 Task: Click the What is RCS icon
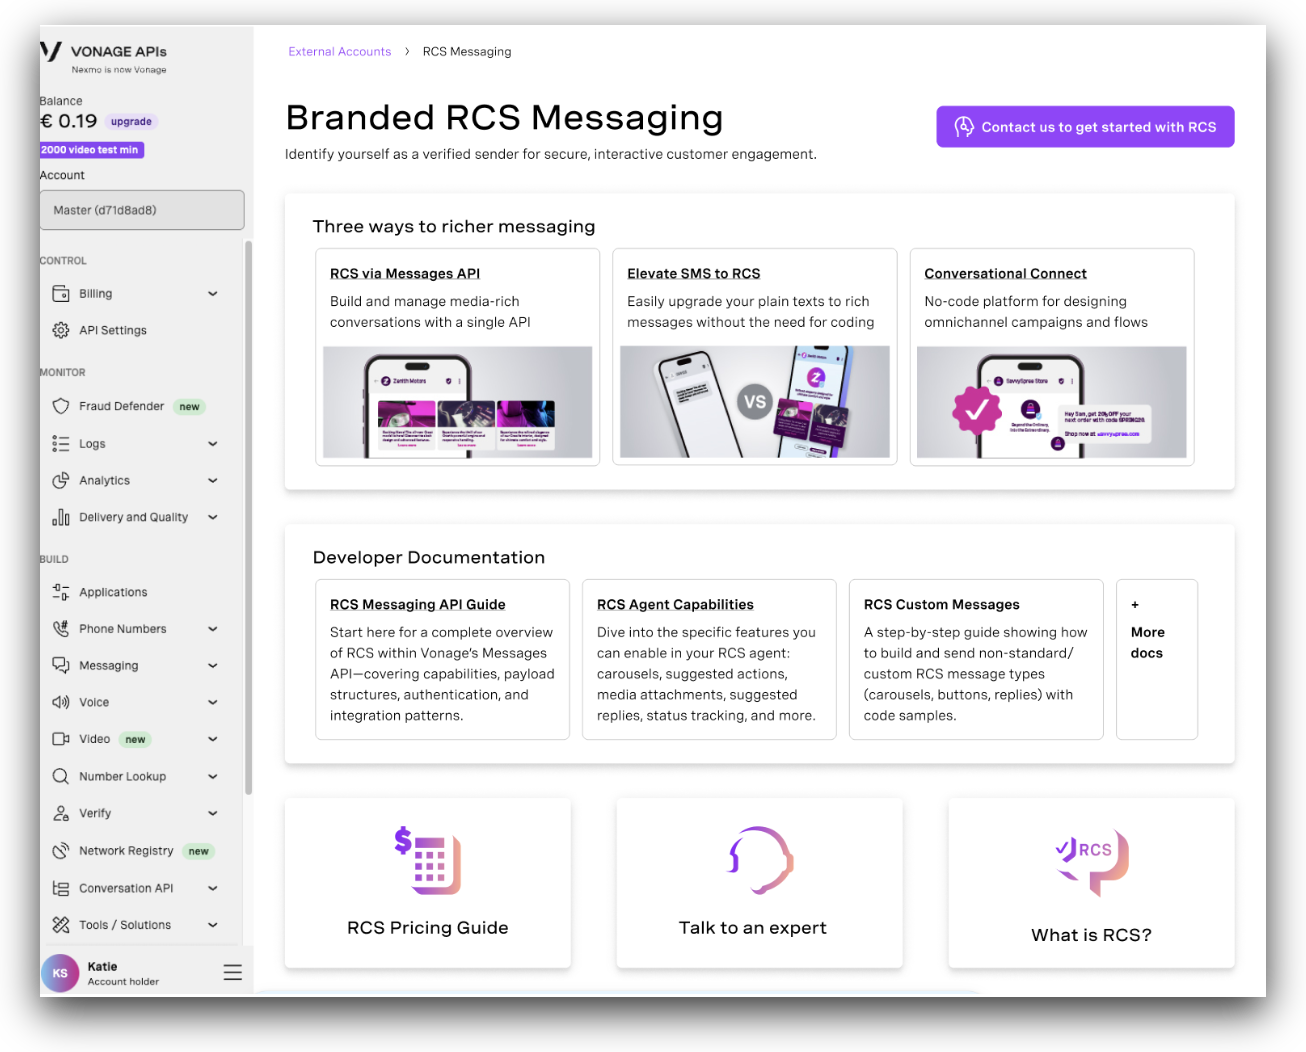[1091, 862]
